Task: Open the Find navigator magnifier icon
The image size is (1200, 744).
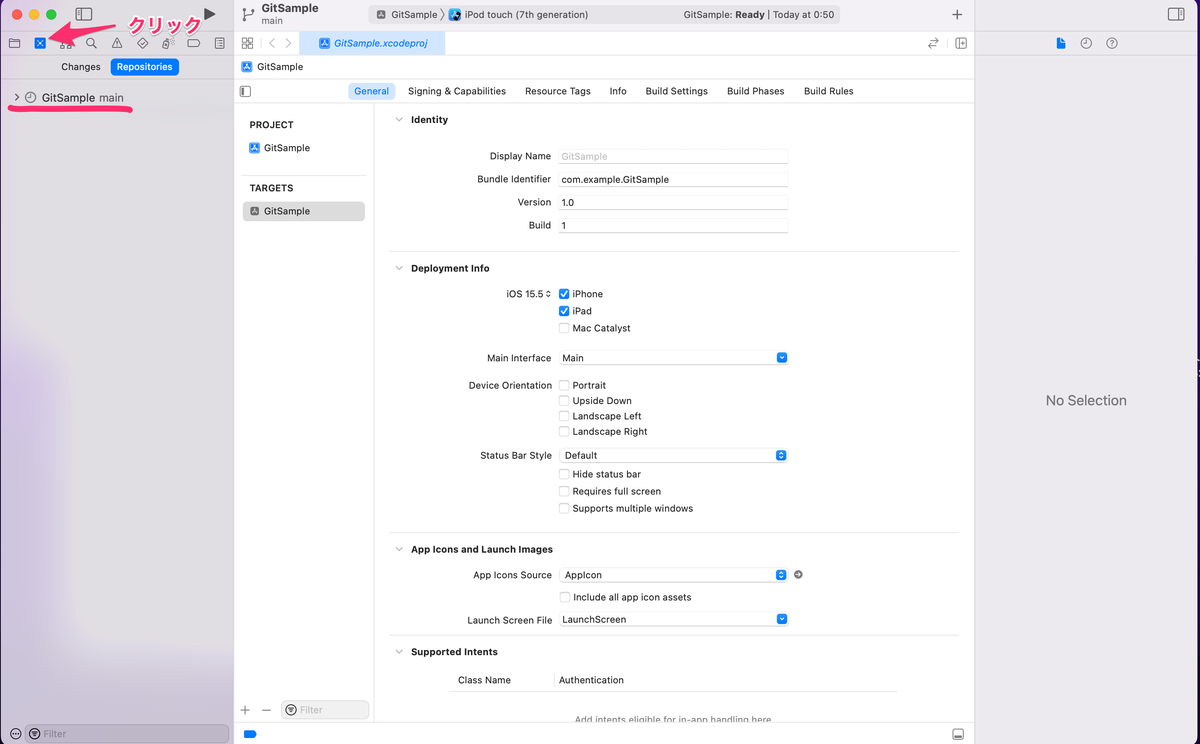Action: coord(92,43)
